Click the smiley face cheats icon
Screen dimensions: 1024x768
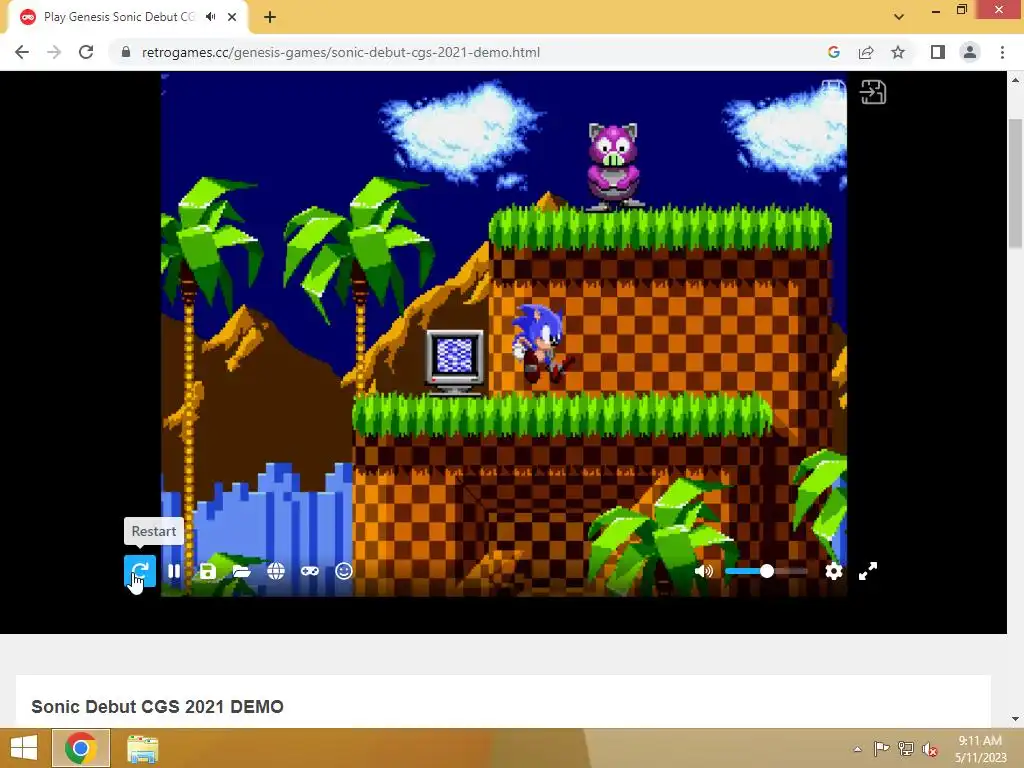coord(344,571)
